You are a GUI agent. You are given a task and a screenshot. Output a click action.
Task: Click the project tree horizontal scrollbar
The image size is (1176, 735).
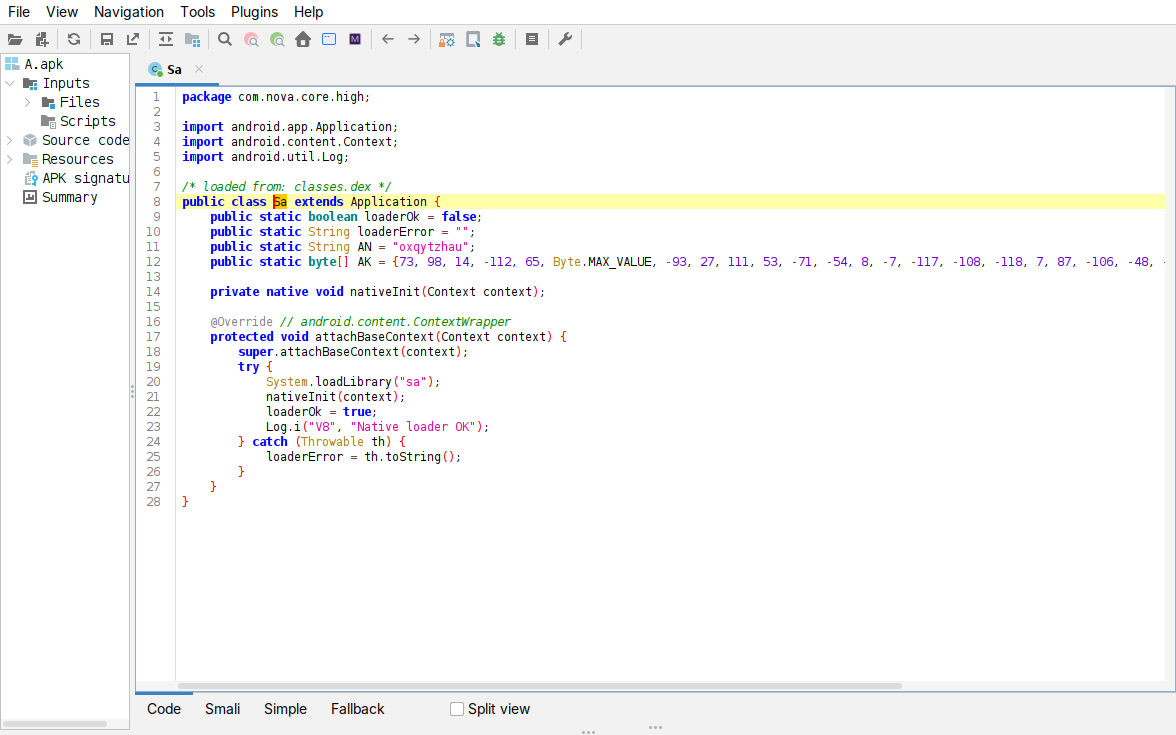tap(55, 724)
